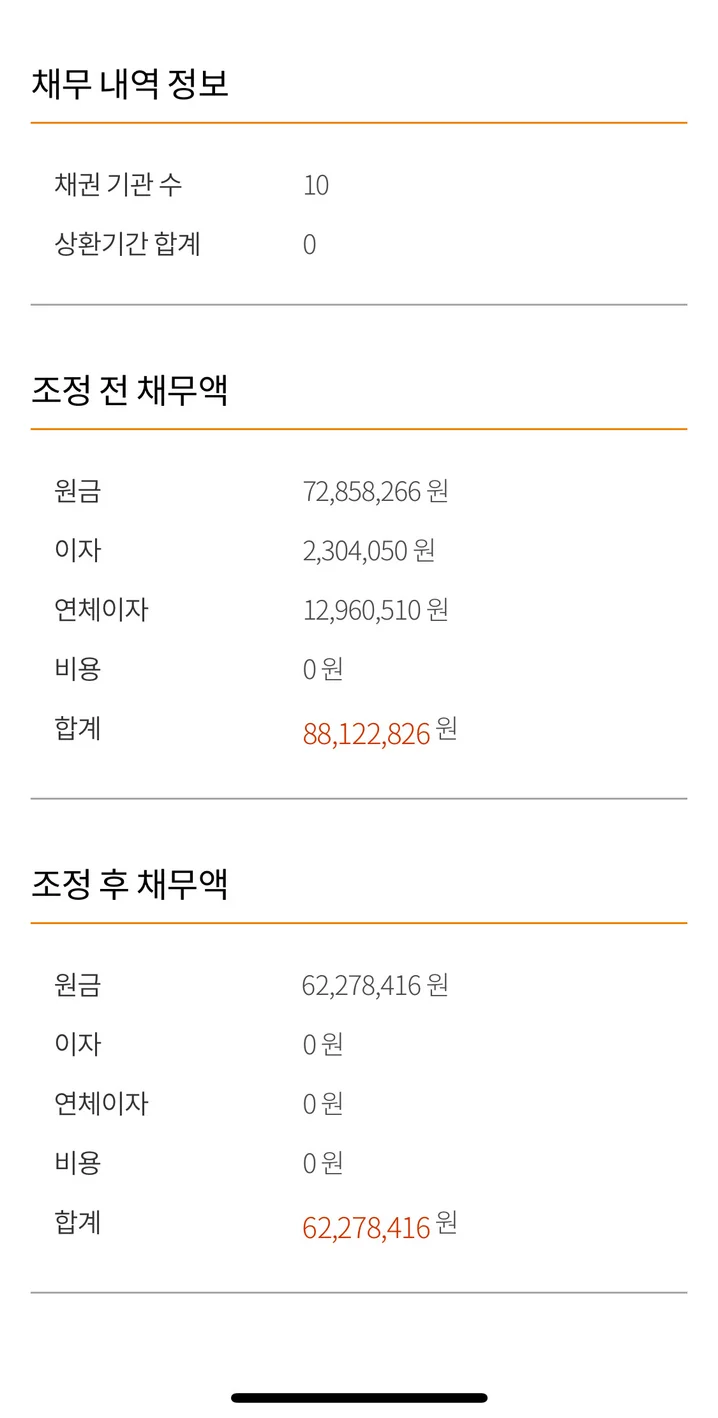Select the 비용 label under 조정 후 채무액

(78, 1163)
